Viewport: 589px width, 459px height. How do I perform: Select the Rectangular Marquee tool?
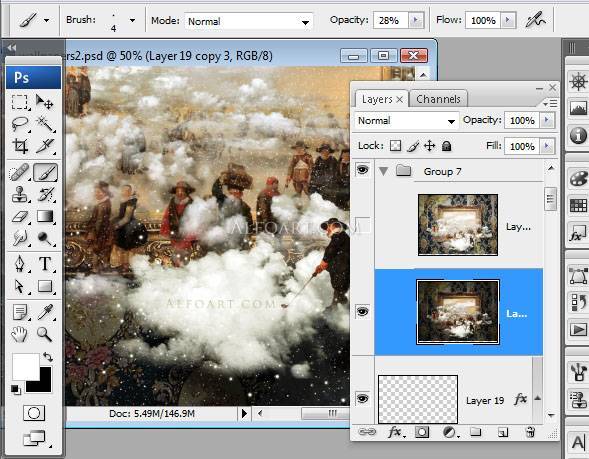20,102
